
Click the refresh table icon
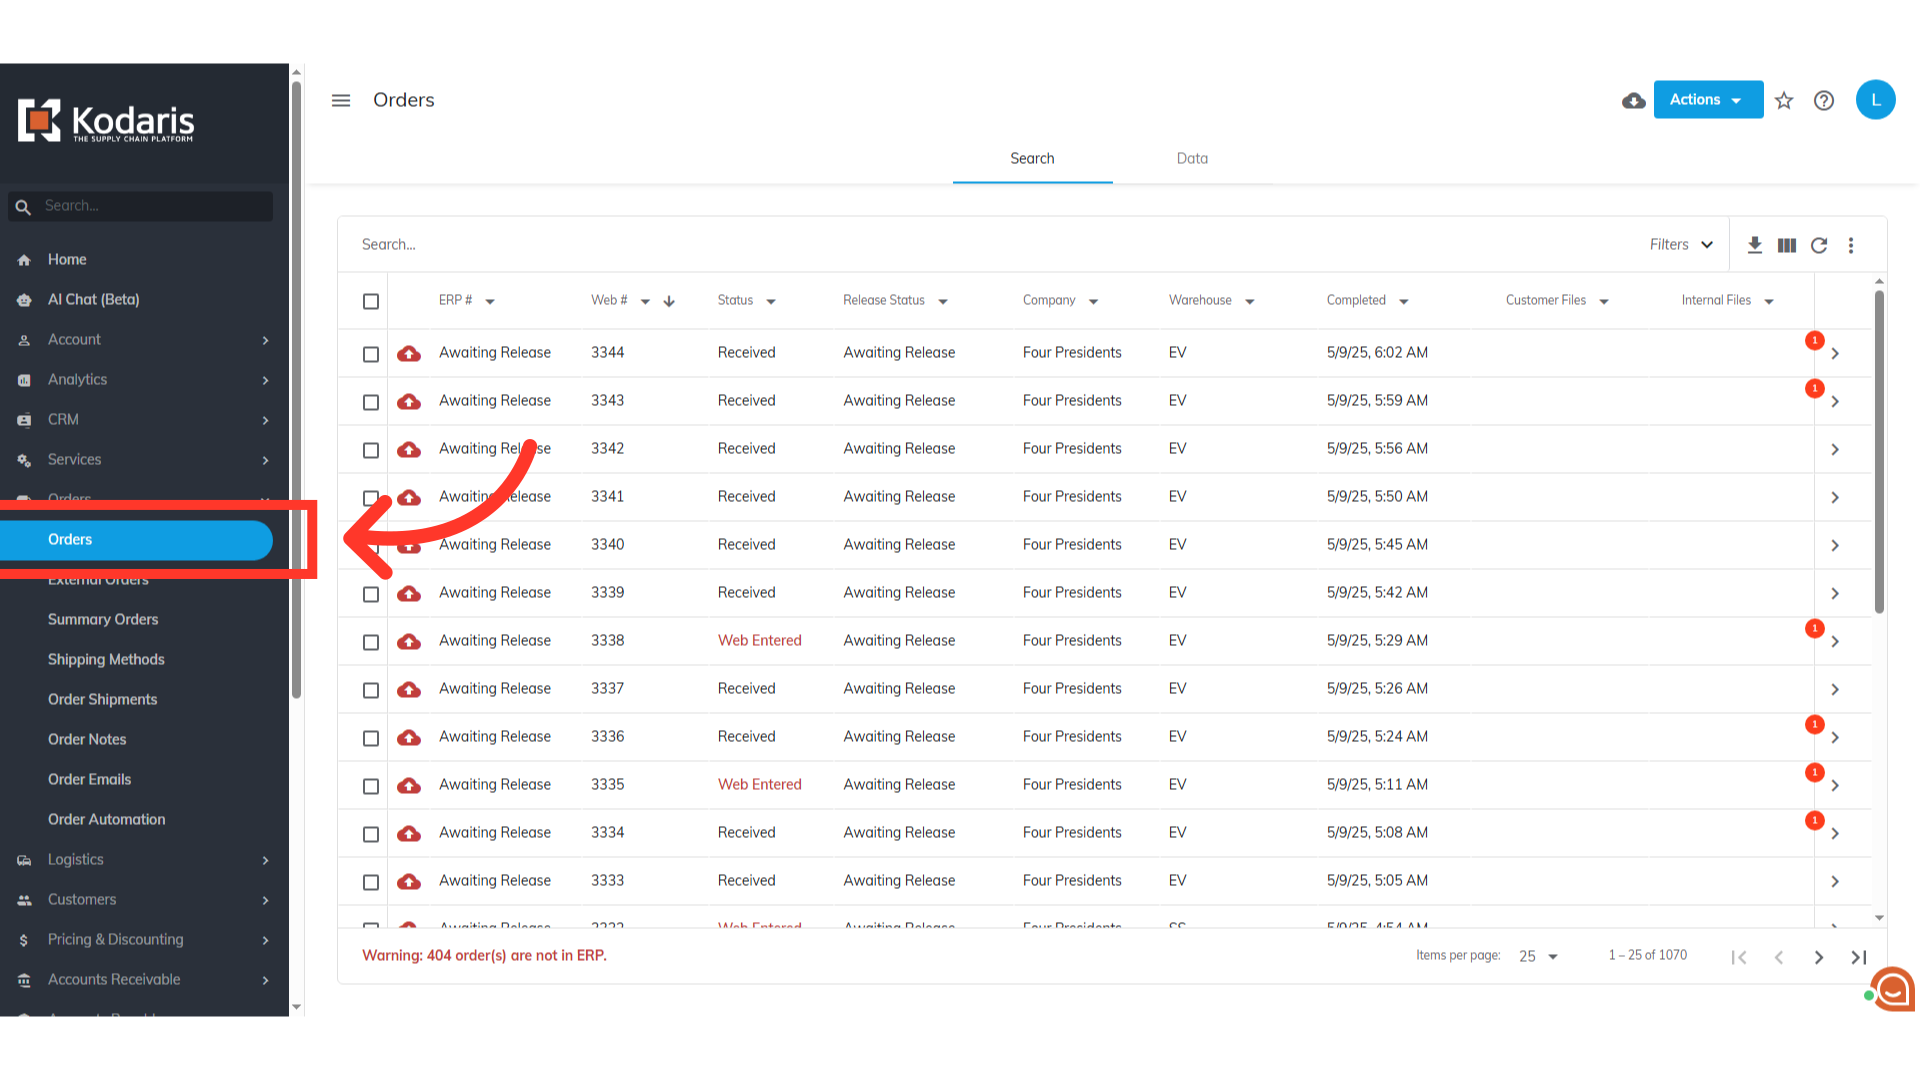(1819, 245)
